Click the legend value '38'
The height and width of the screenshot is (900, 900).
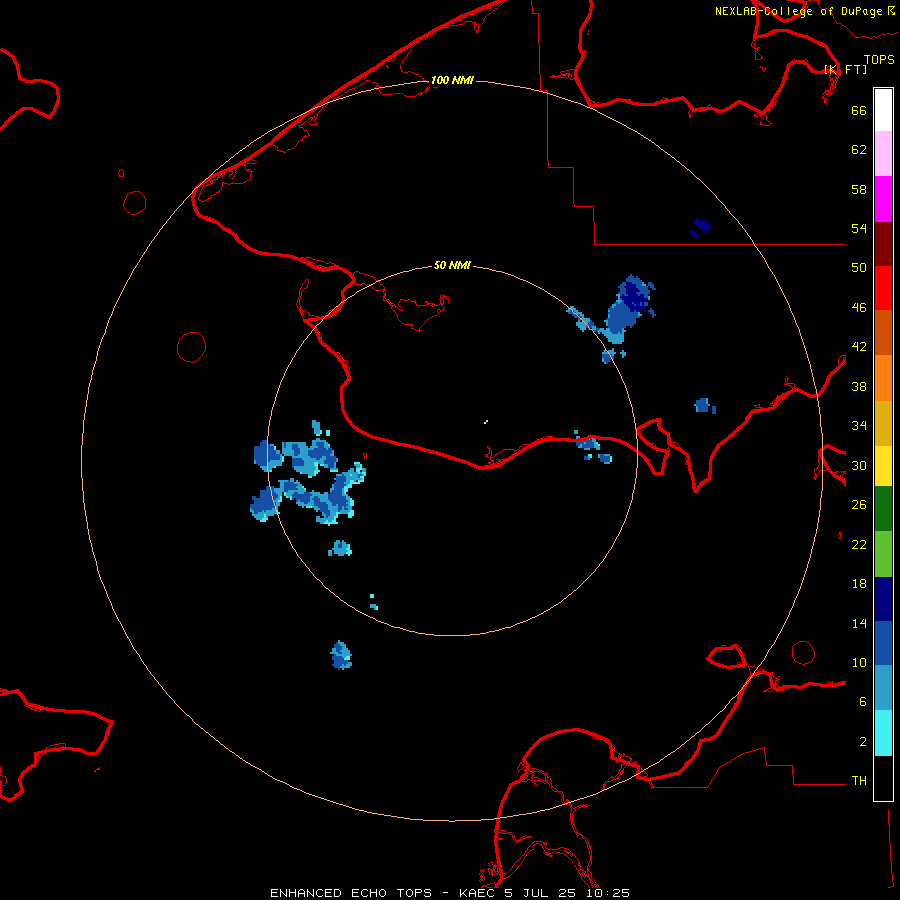(x=859, y=386)
